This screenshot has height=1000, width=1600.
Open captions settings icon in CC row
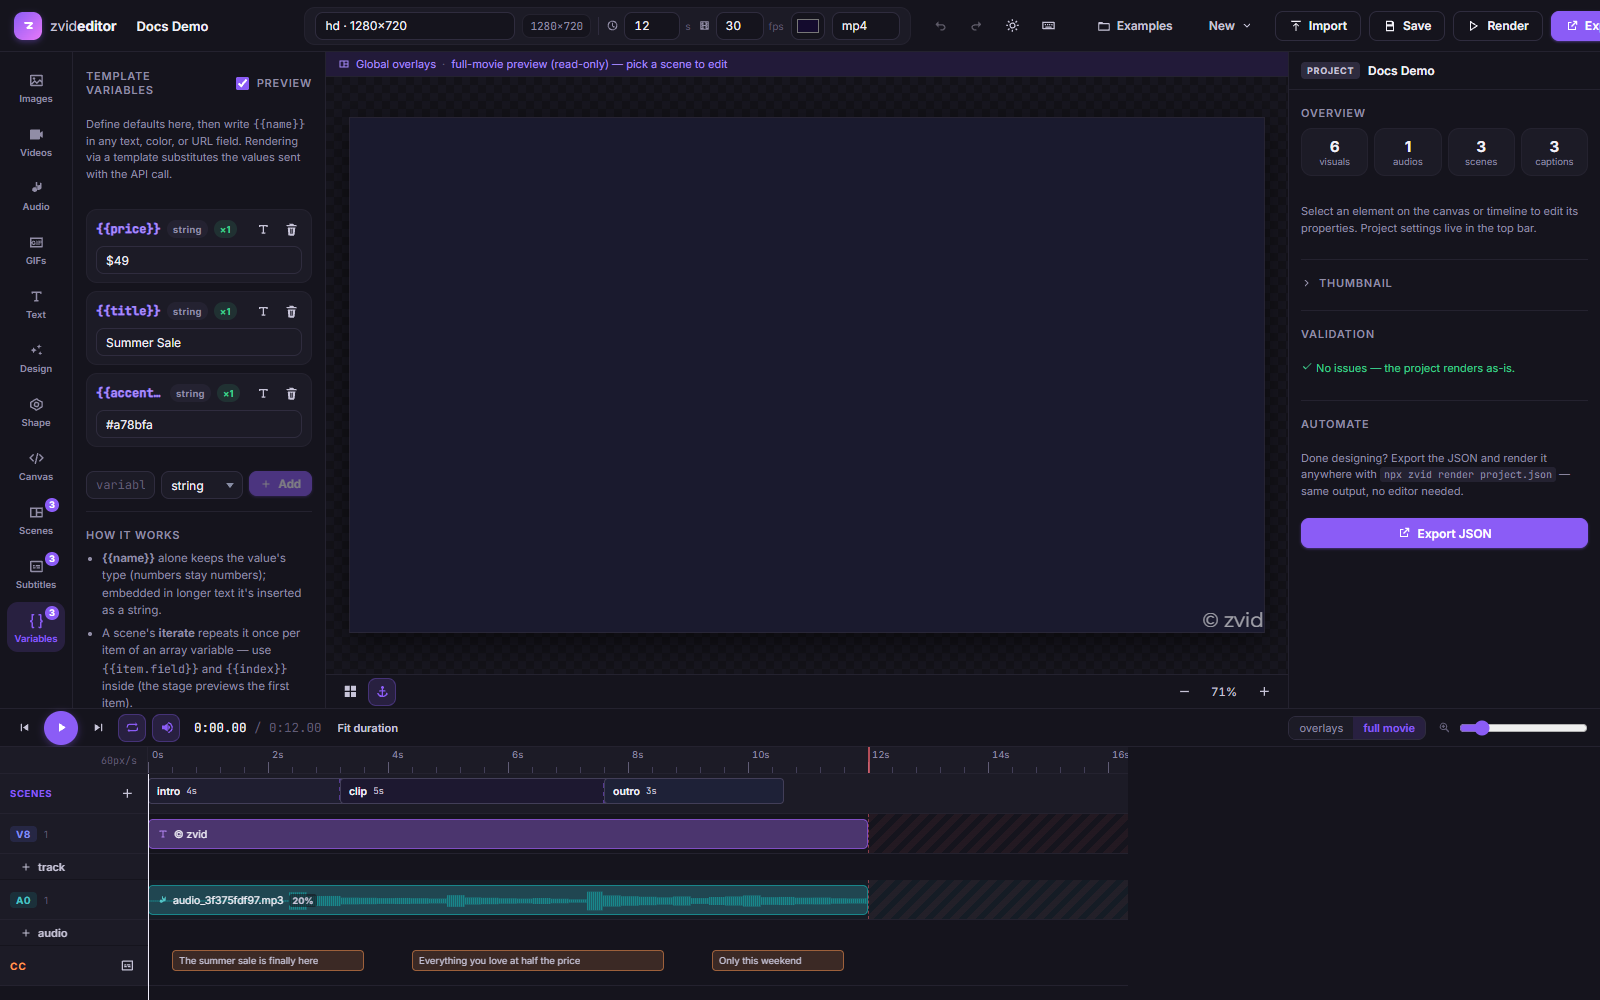[x=127, y=966]
